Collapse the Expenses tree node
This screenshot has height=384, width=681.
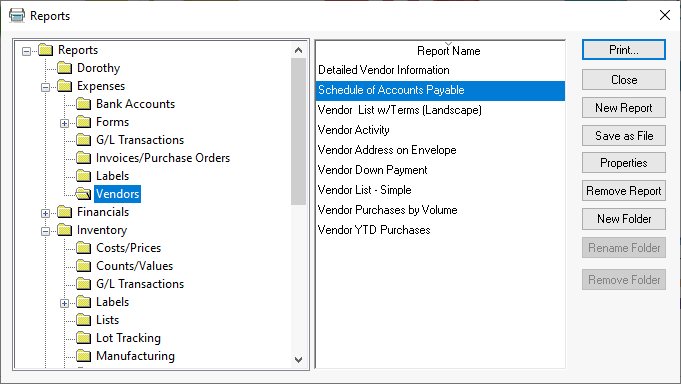coord(45,87)
